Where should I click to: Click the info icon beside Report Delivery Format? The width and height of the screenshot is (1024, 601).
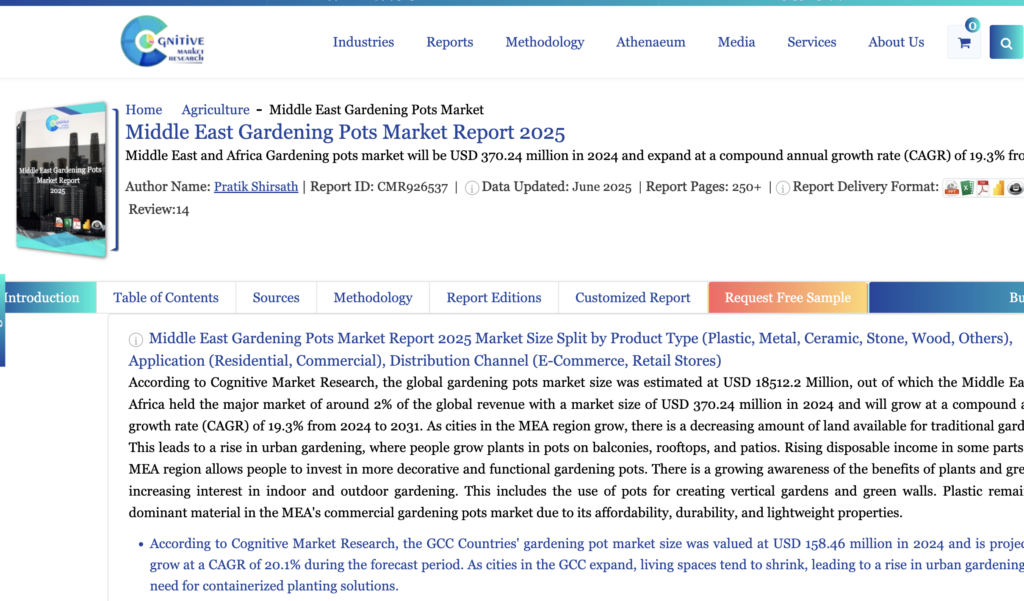coord(782,188)
